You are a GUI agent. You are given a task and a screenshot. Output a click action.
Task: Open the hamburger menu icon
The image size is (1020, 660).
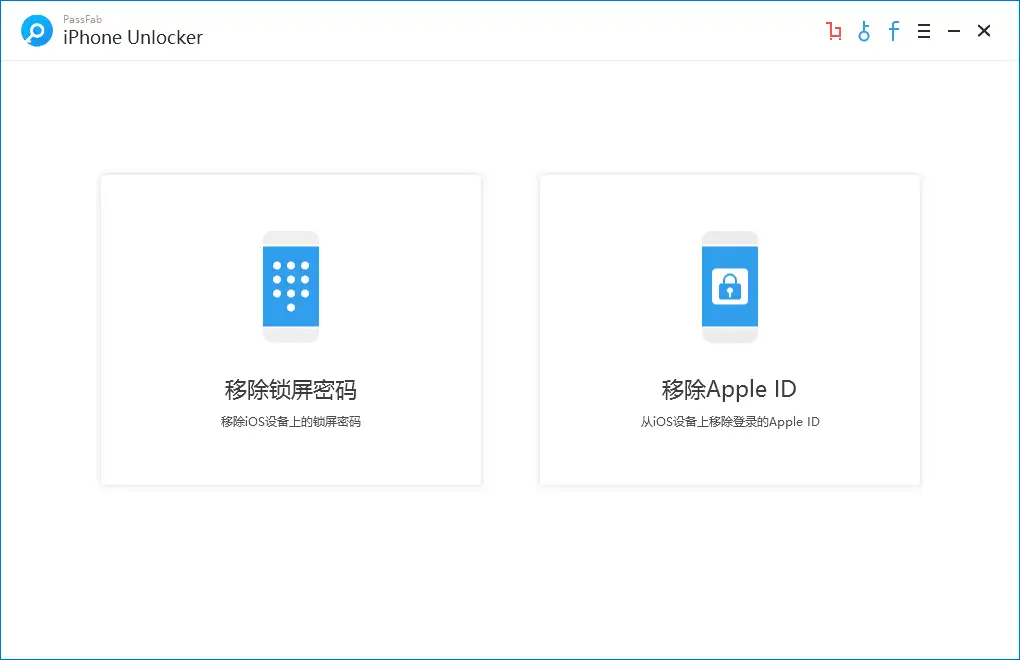[x=924, y=31]
